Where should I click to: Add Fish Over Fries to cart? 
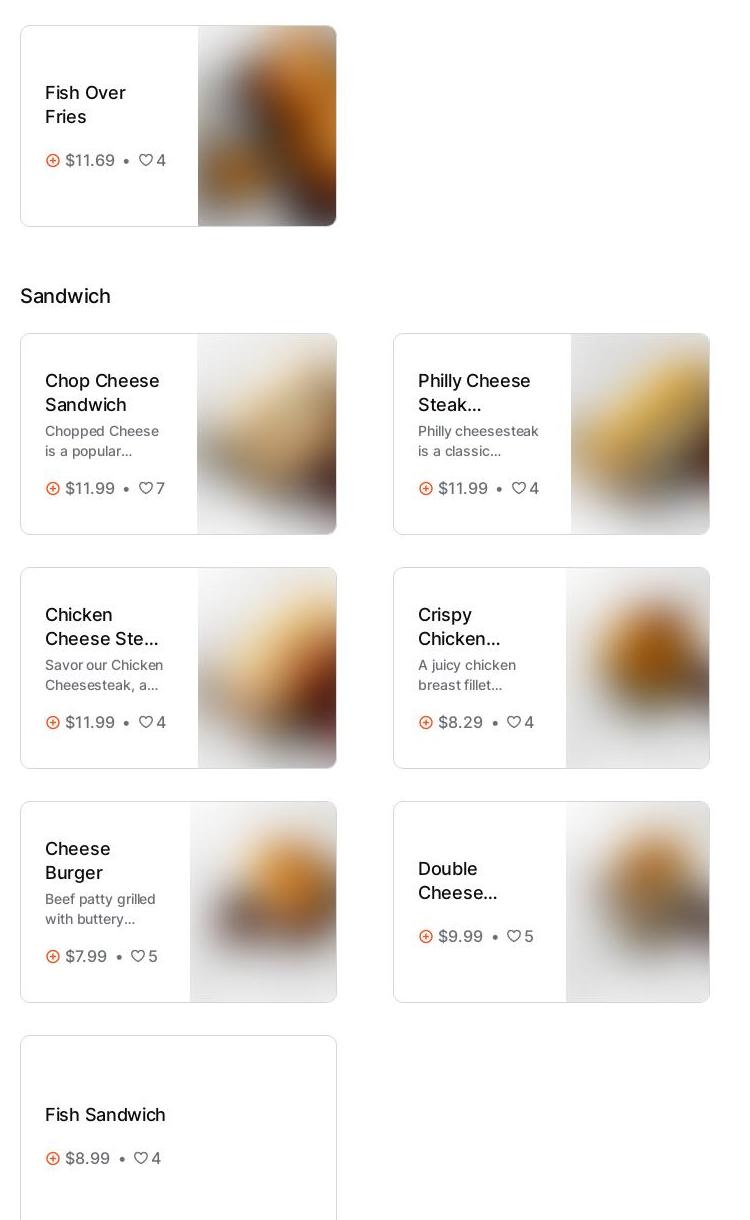point(53,160)
